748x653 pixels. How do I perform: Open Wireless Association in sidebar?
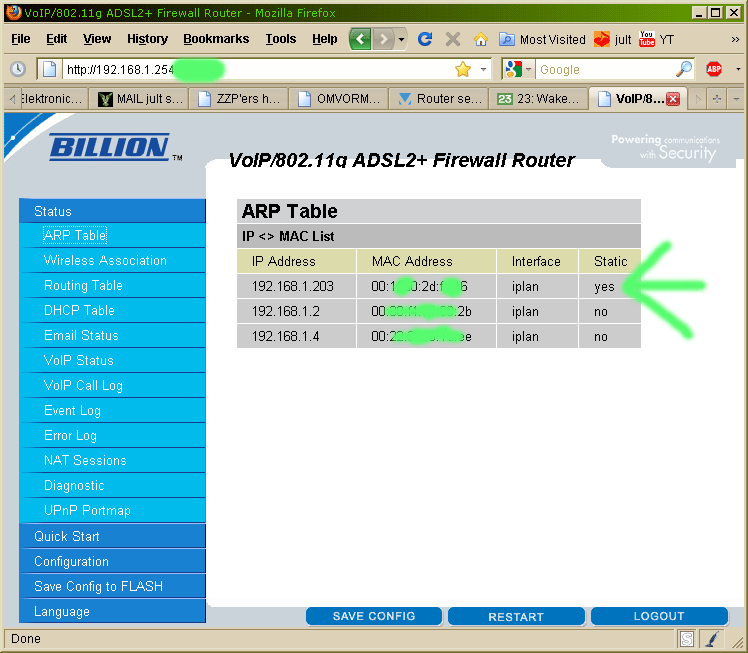point(105,260)
